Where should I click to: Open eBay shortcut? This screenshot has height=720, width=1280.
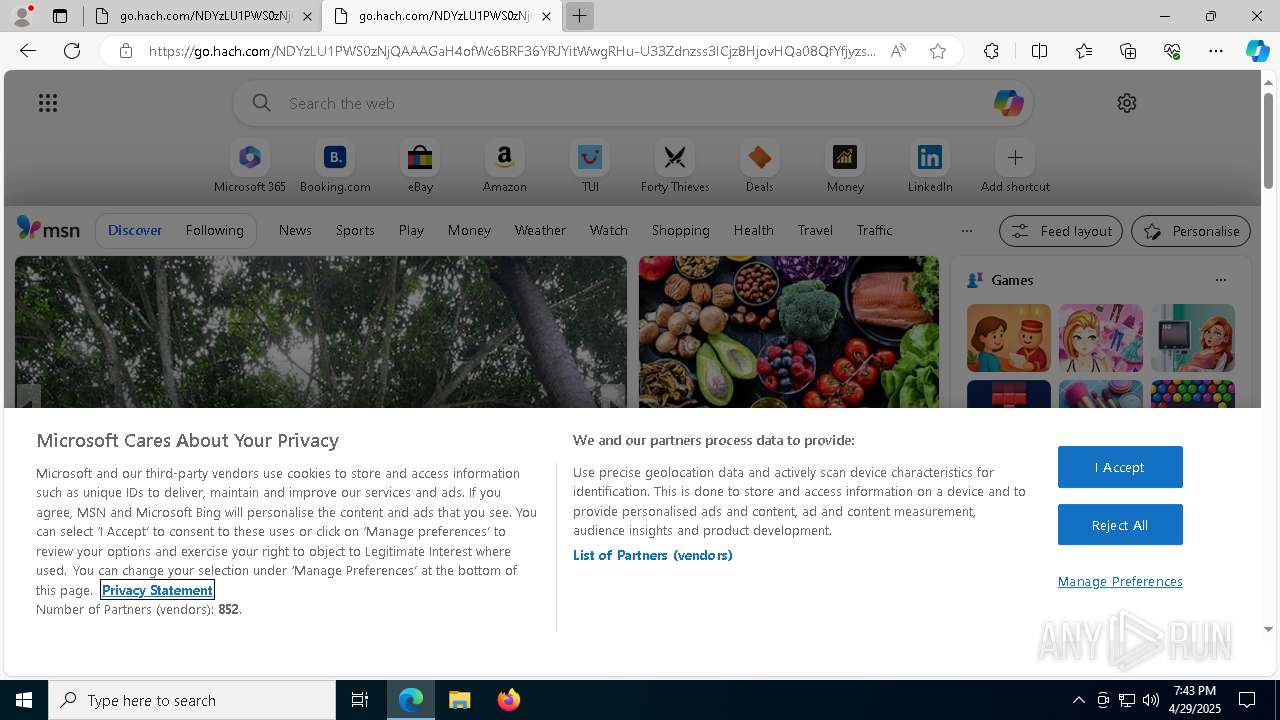pyautogui.click(x=420, y=166)
